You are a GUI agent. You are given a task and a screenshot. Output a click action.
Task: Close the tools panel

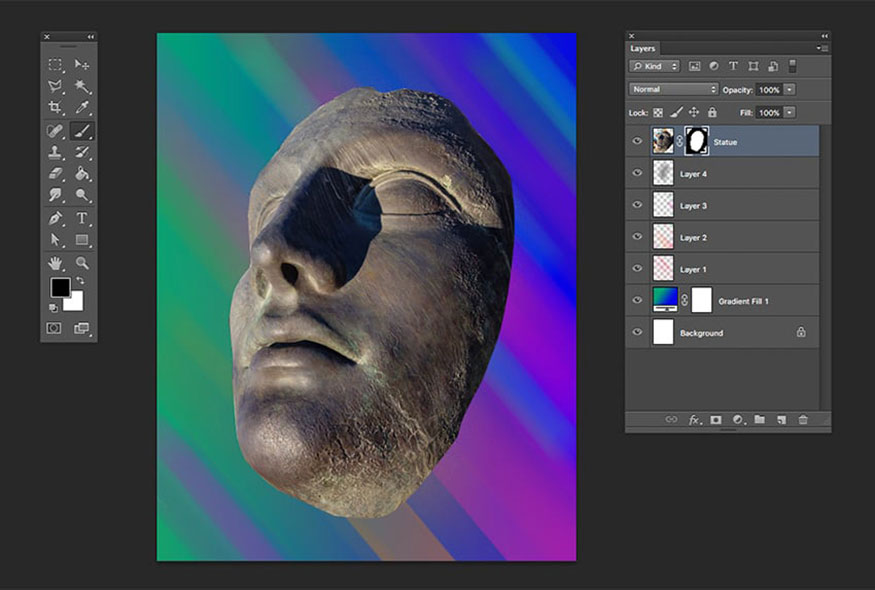tap(47, 37)
